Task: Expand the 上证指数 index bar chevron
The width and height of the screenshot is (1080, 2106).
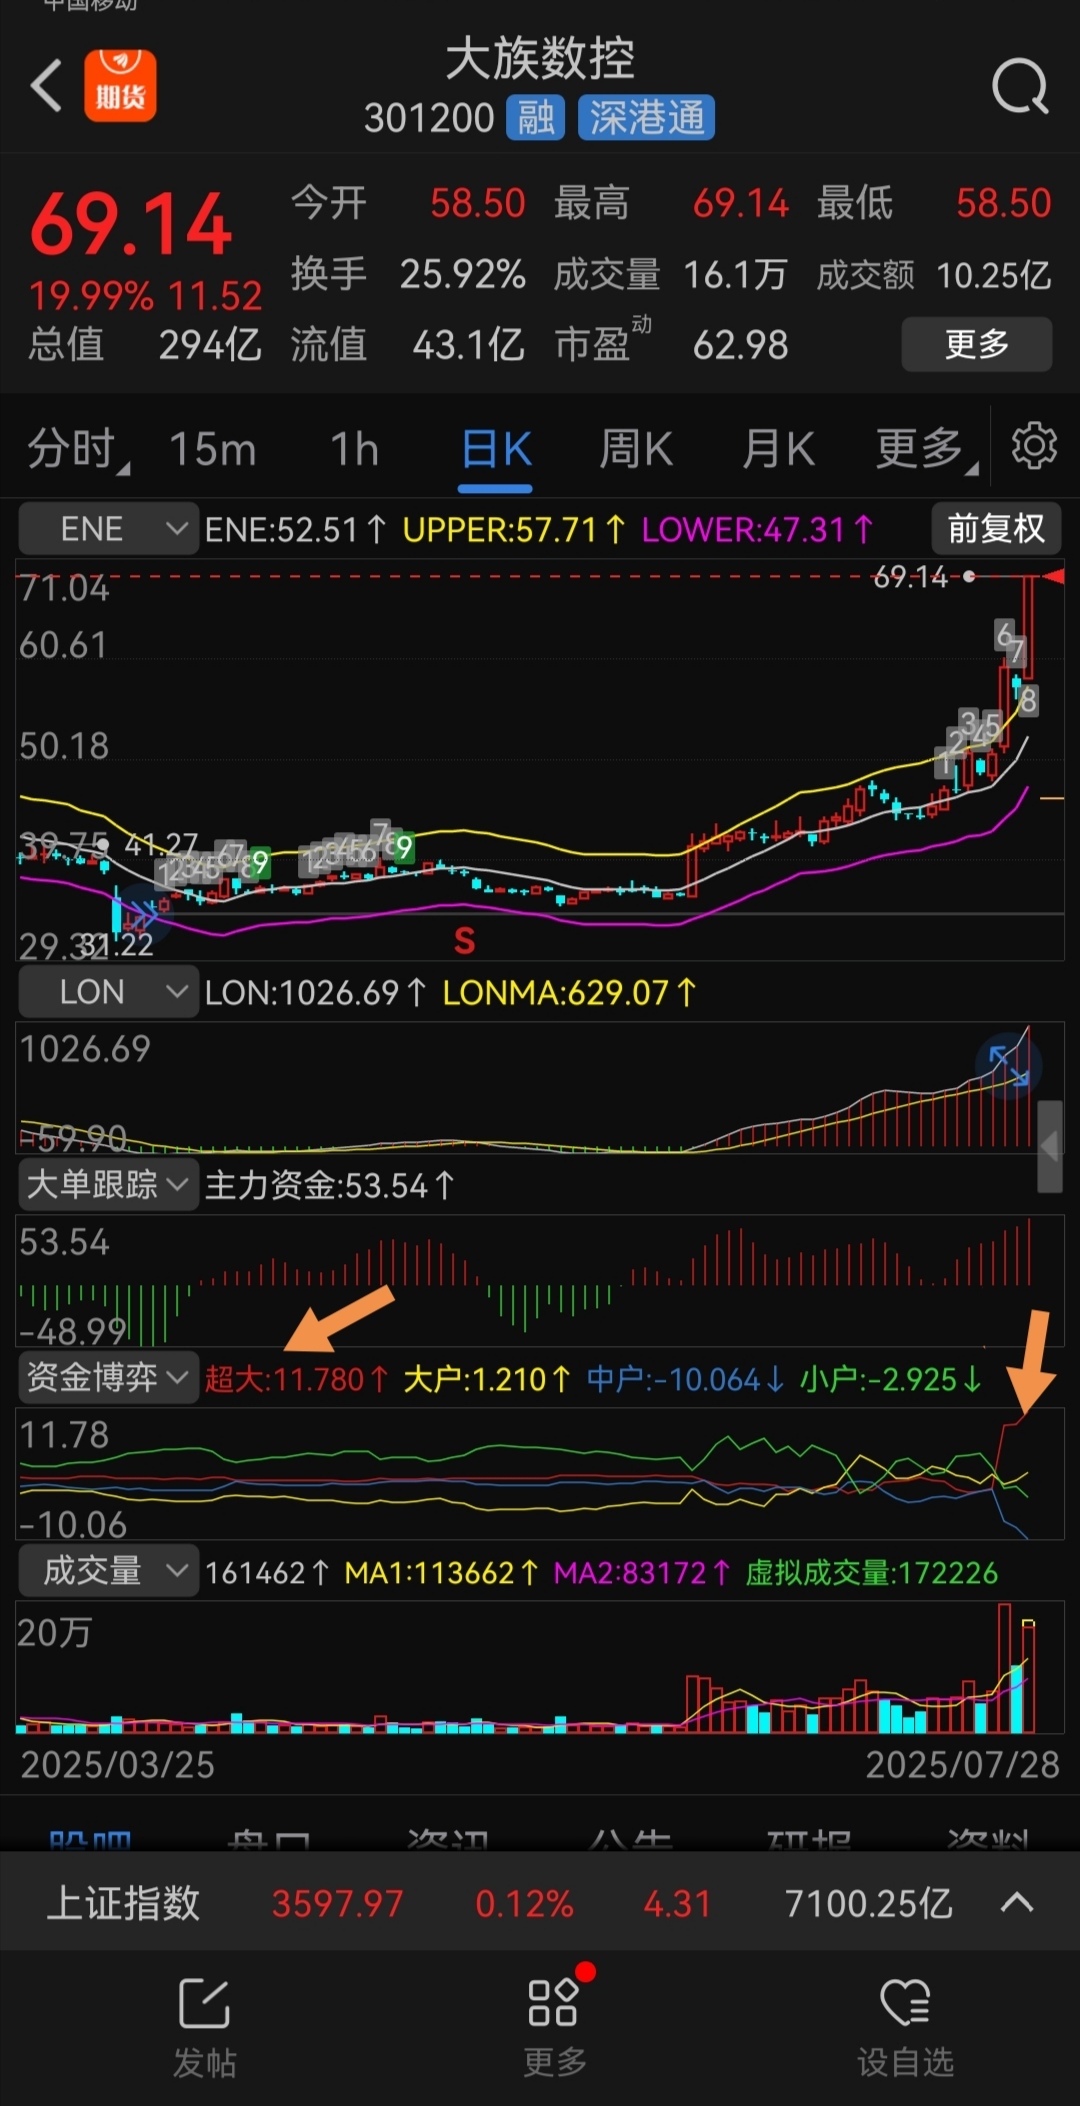Action: coord(1017,1902)
